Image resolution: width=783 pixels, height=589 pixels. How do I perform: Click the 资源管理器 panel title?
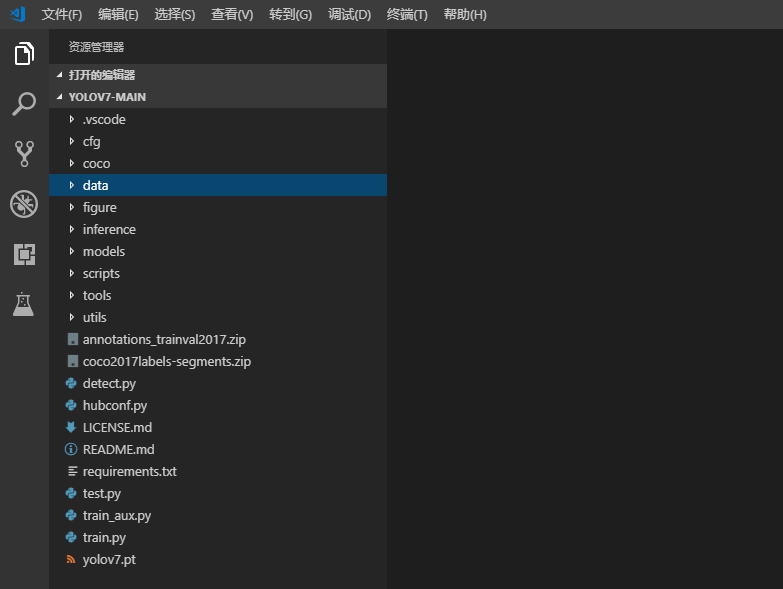96,47
